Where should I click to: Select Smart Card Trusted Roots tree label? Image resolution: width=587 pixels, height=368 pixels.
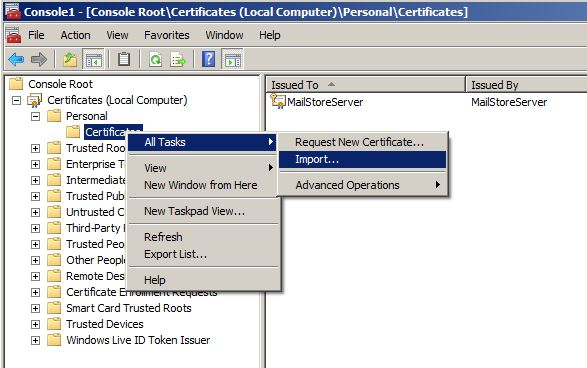point(129,308)
